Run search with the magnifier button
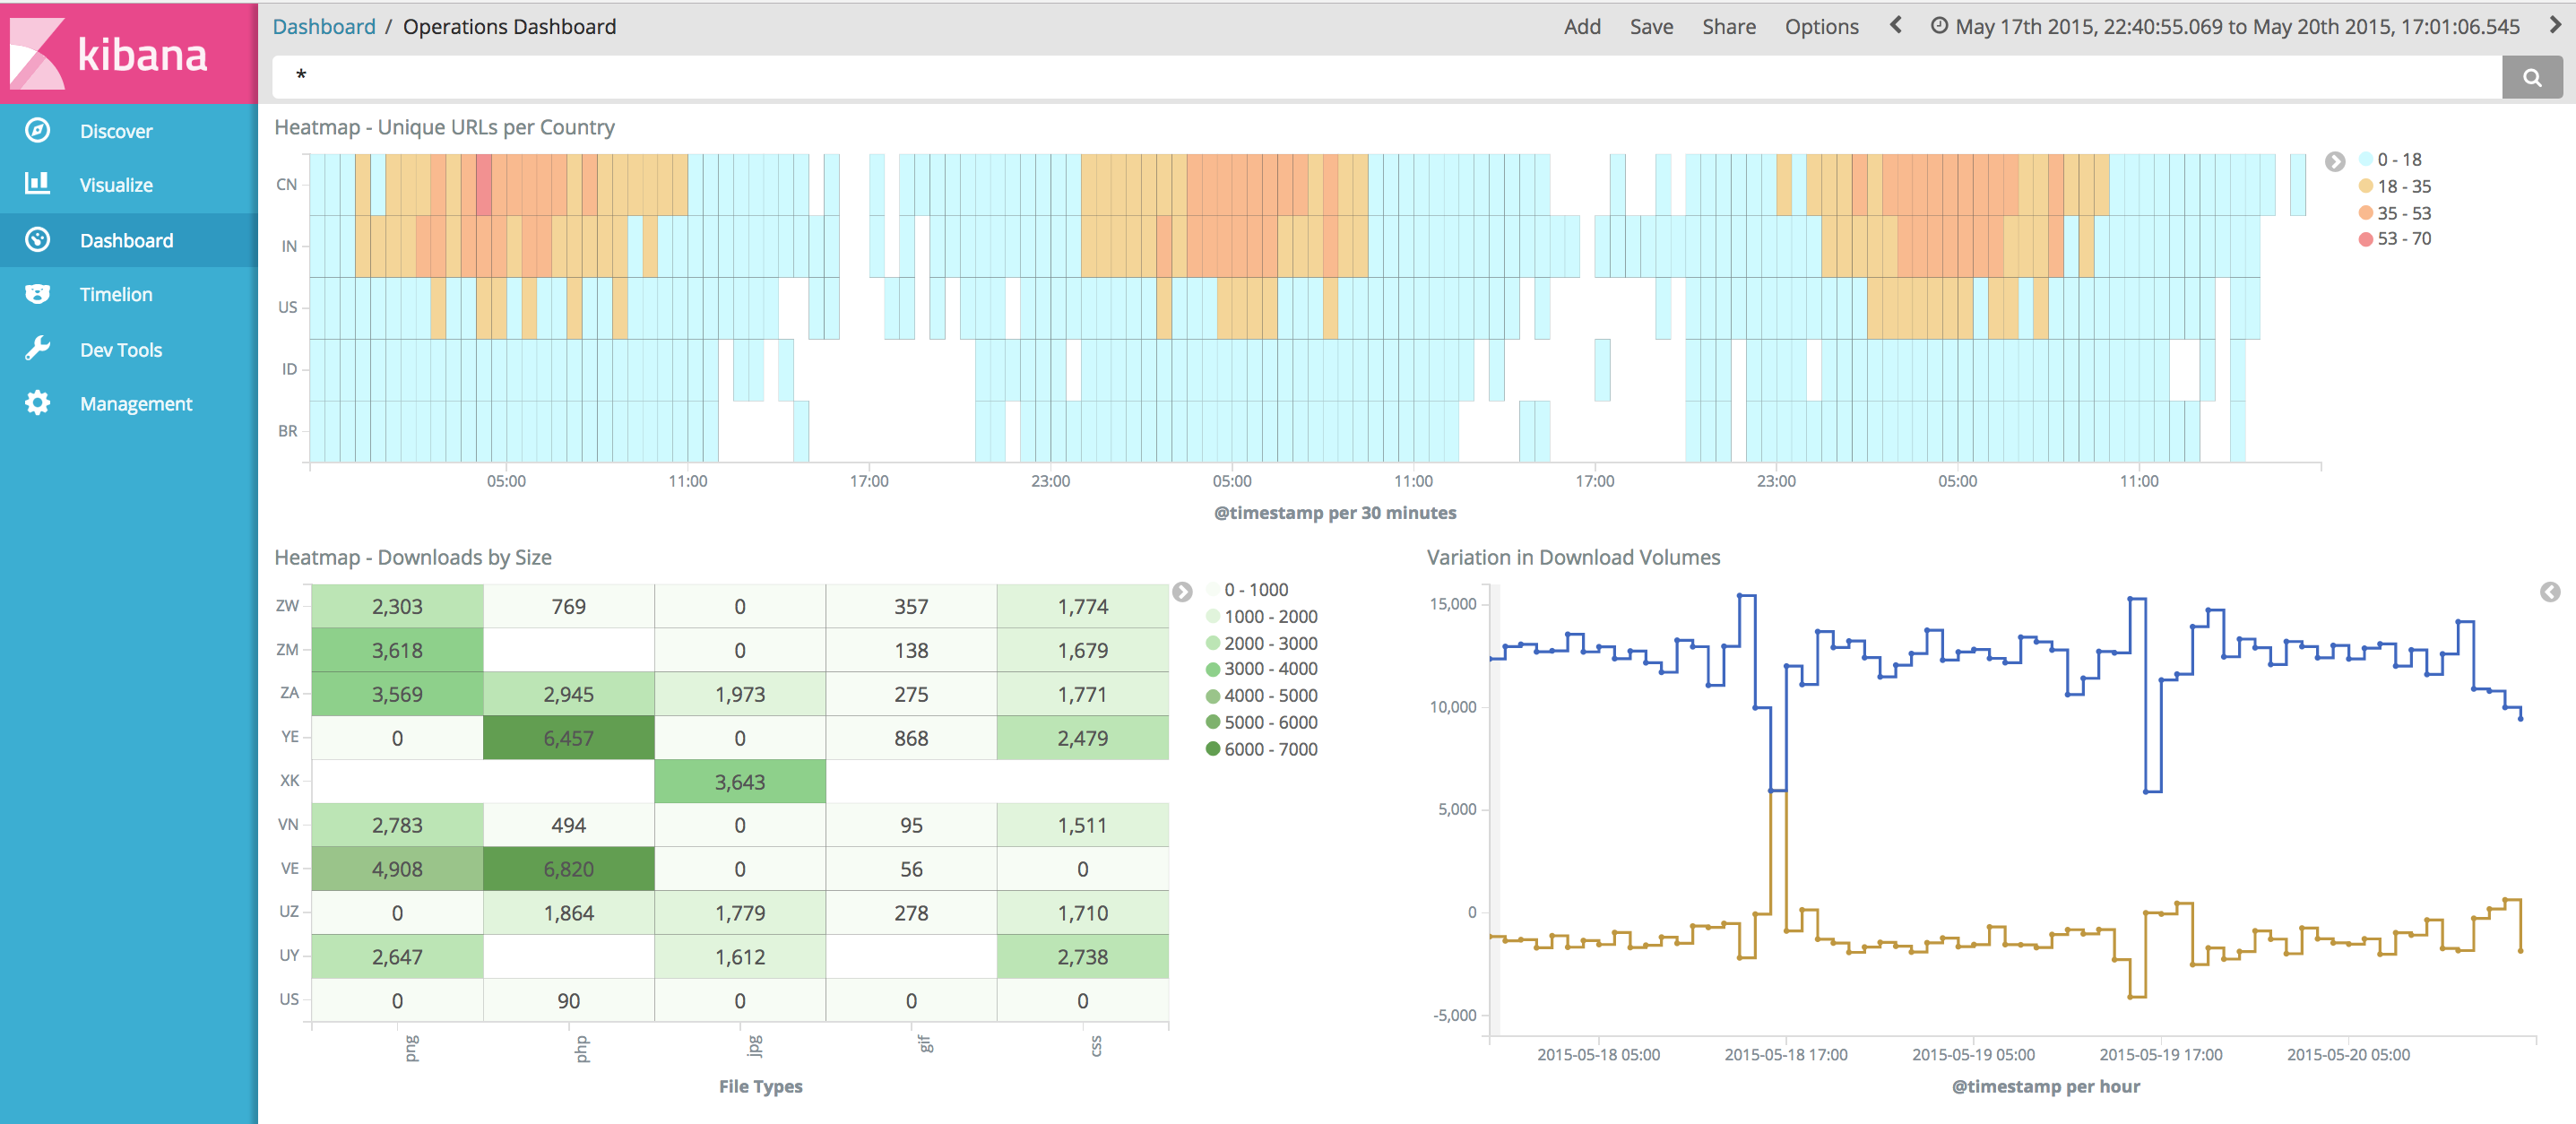Viewport: 2576px width, 1124px height. pyautogui.click(x=2531, y=78)
